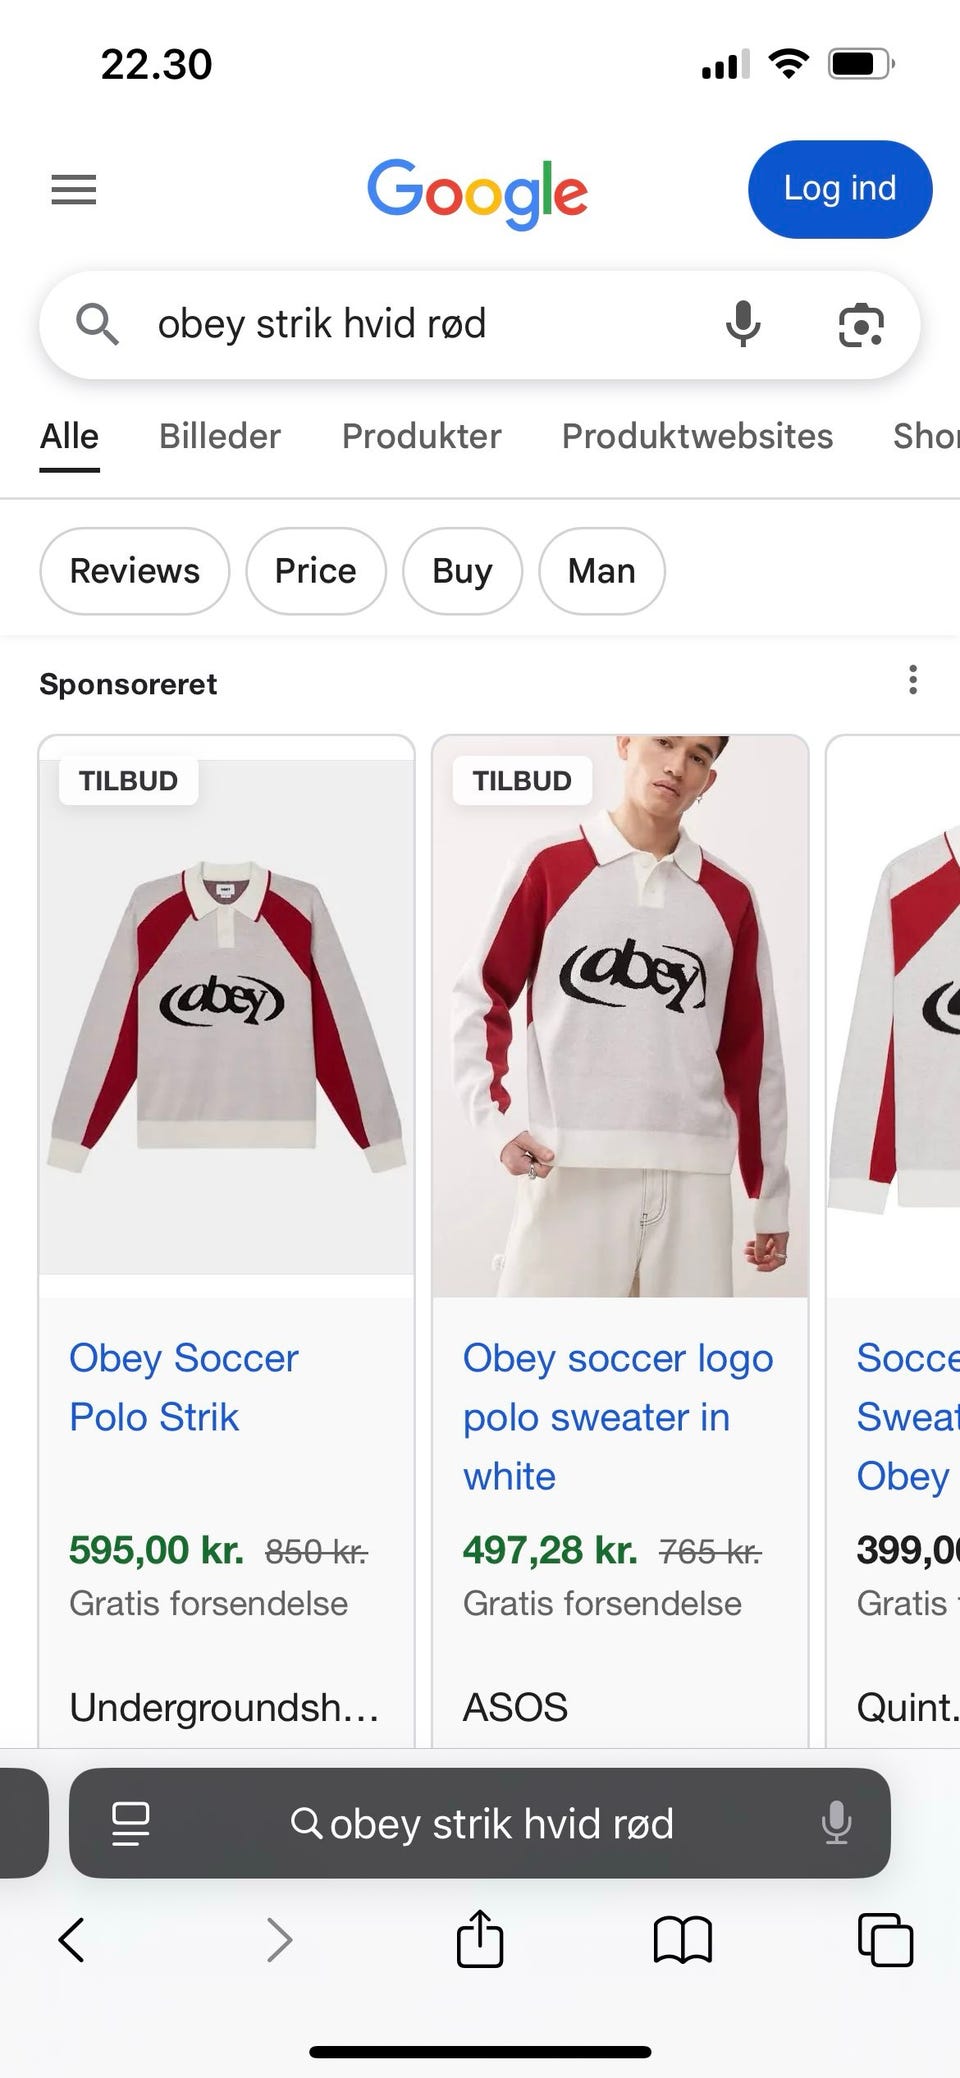Screen dimensions: 960x2078
Task: Tap the Google search text field
Action: (x=420, y=324)
